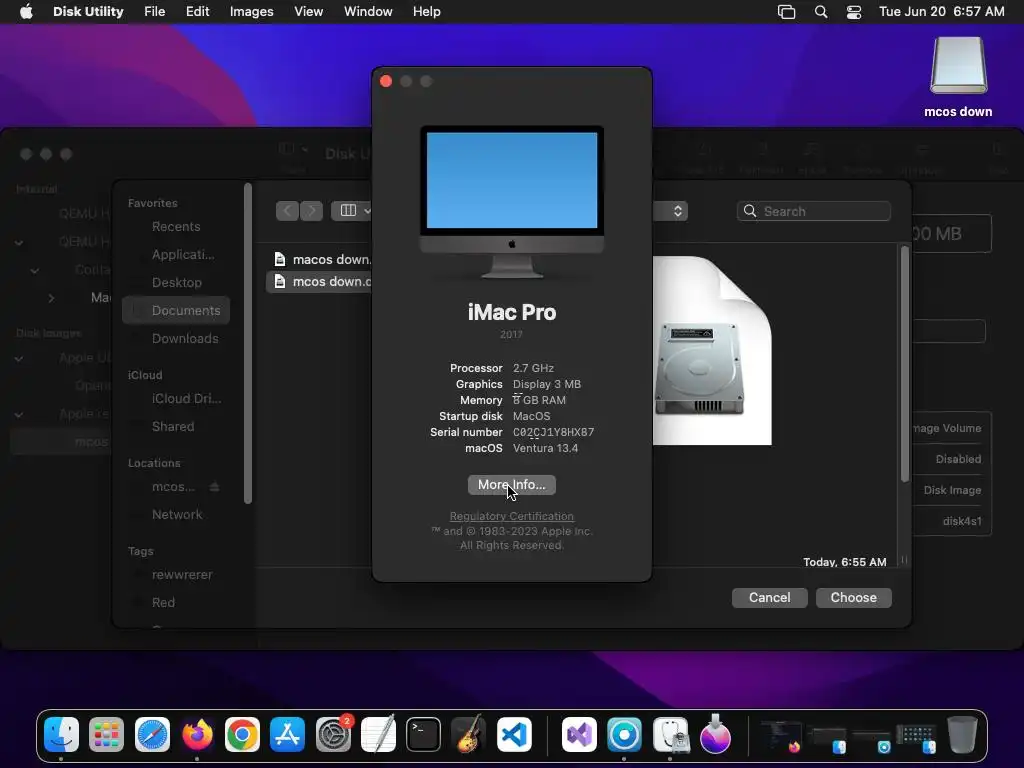The image size is (1024, 768).
Task: Open Launchpad from the dock
Action: tap(106, 735)
